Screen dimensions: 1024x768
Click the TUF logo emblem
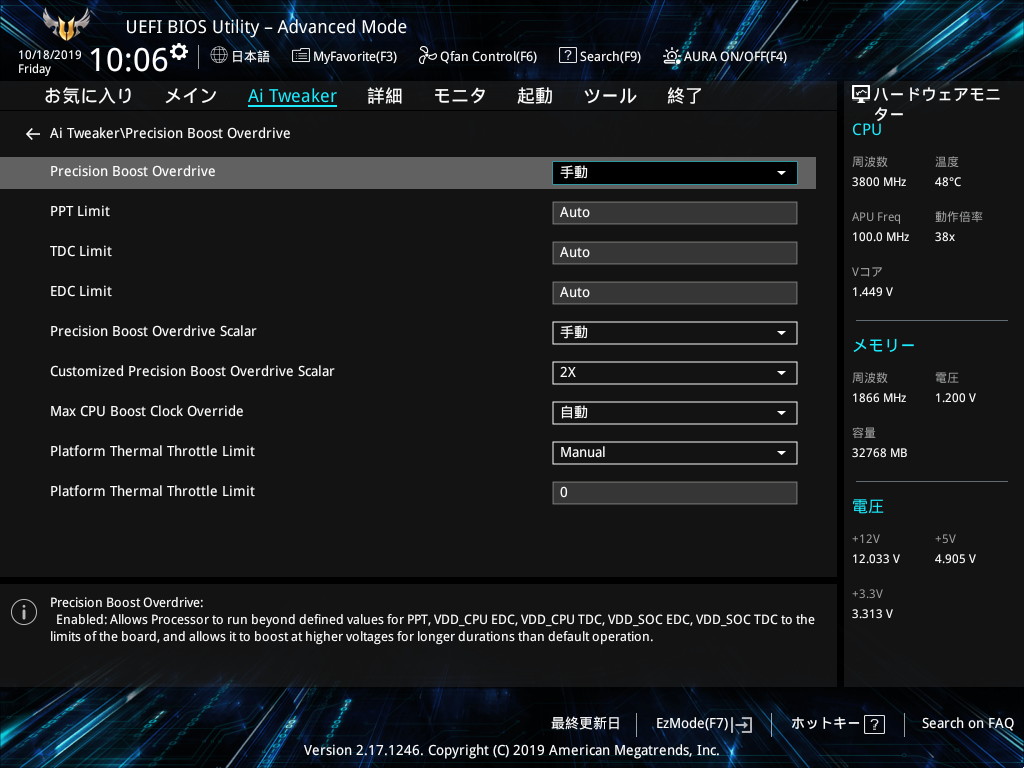[x=66, y=25]
